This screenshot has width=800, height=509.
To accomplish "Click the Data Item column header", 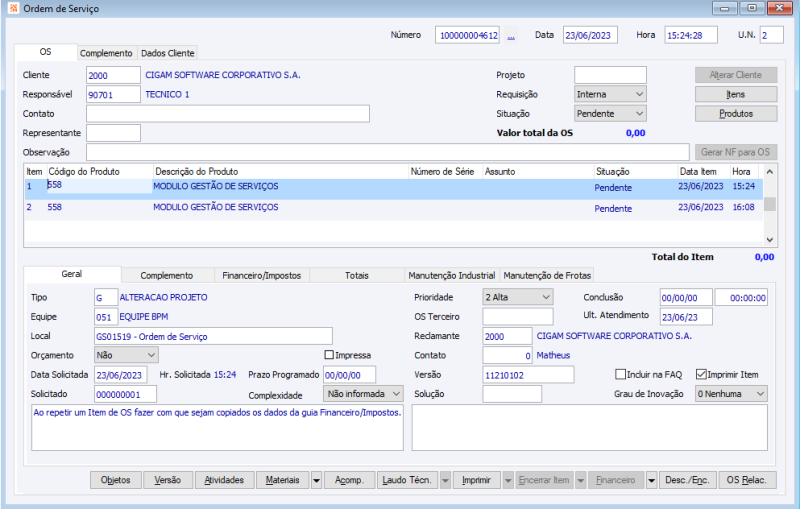I will pos(704,172).
